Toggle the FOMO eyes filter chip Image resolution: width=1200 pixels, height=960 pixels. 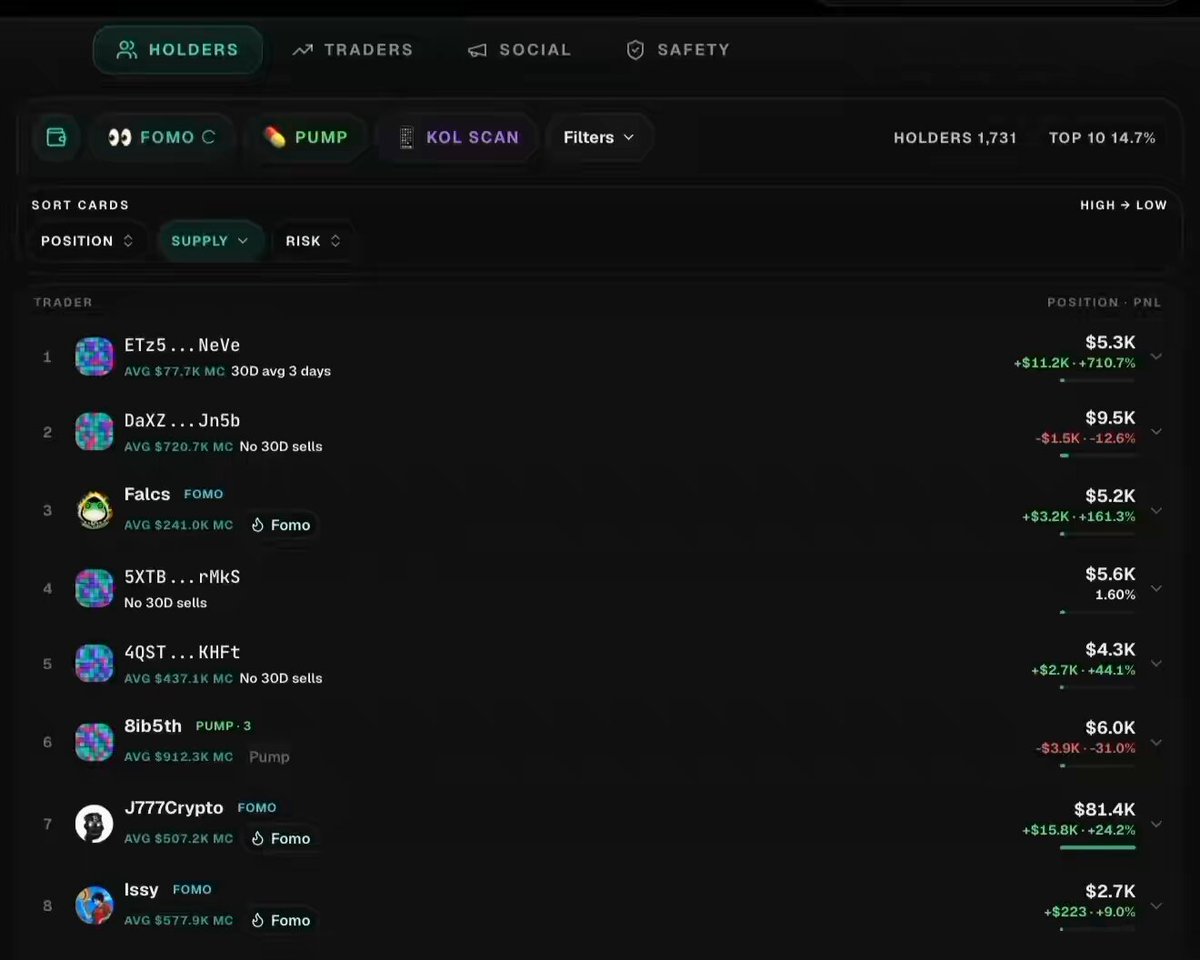tap(162, 137)
